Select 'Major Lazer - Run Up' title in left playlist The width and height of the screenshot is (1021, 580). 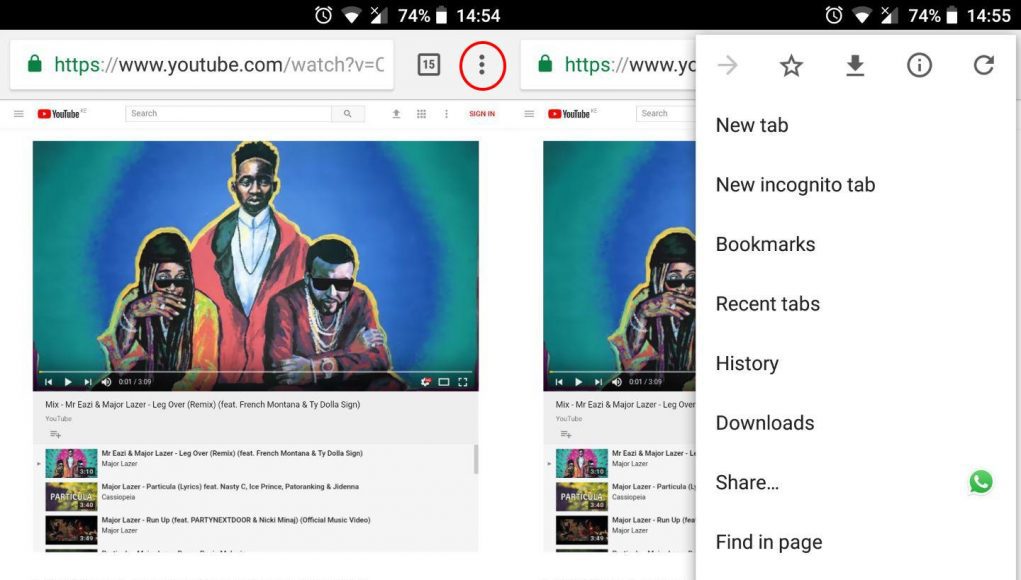point(236,520)
